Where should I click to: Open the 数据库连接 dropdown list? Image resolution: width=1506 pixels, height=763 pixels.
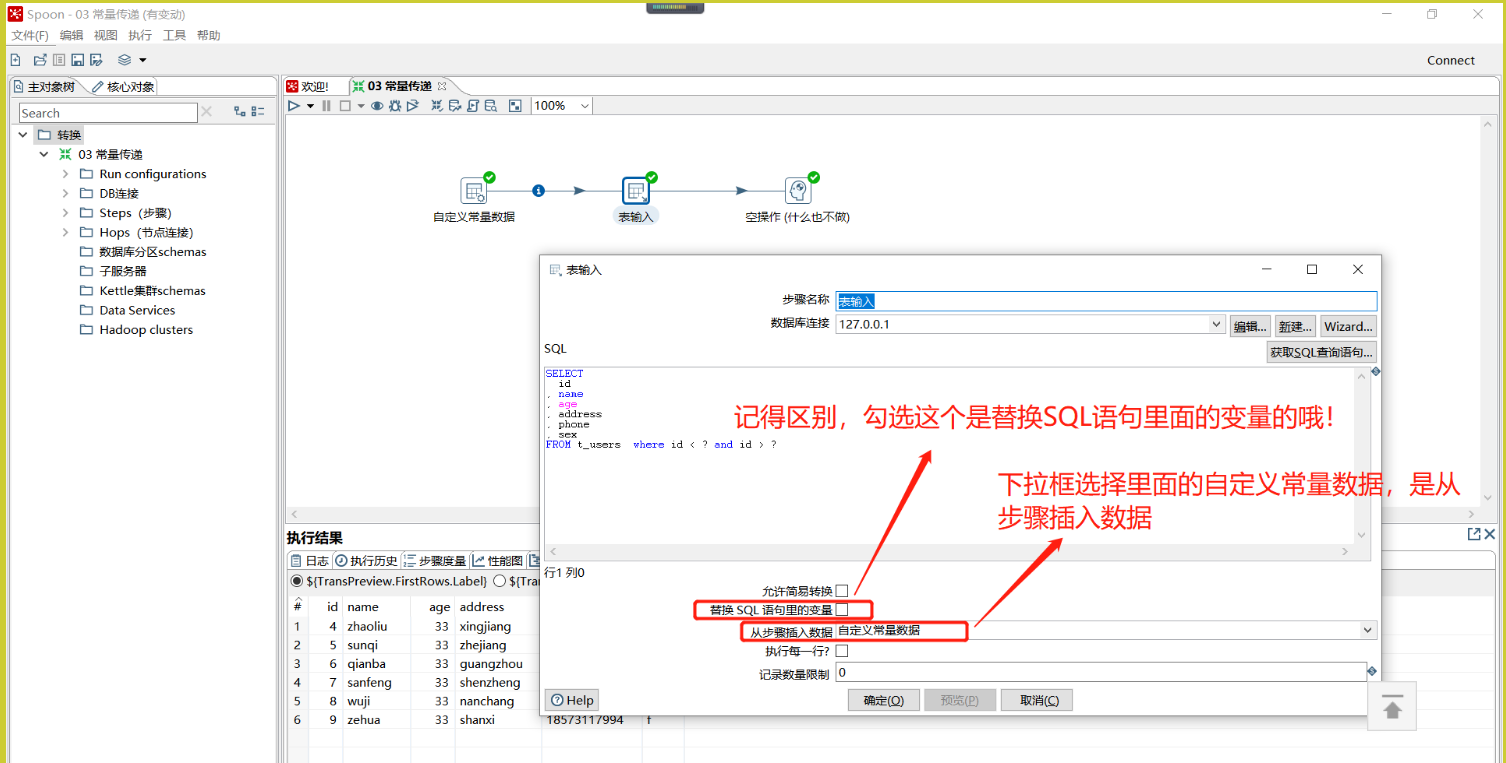tap(1216, 325)
